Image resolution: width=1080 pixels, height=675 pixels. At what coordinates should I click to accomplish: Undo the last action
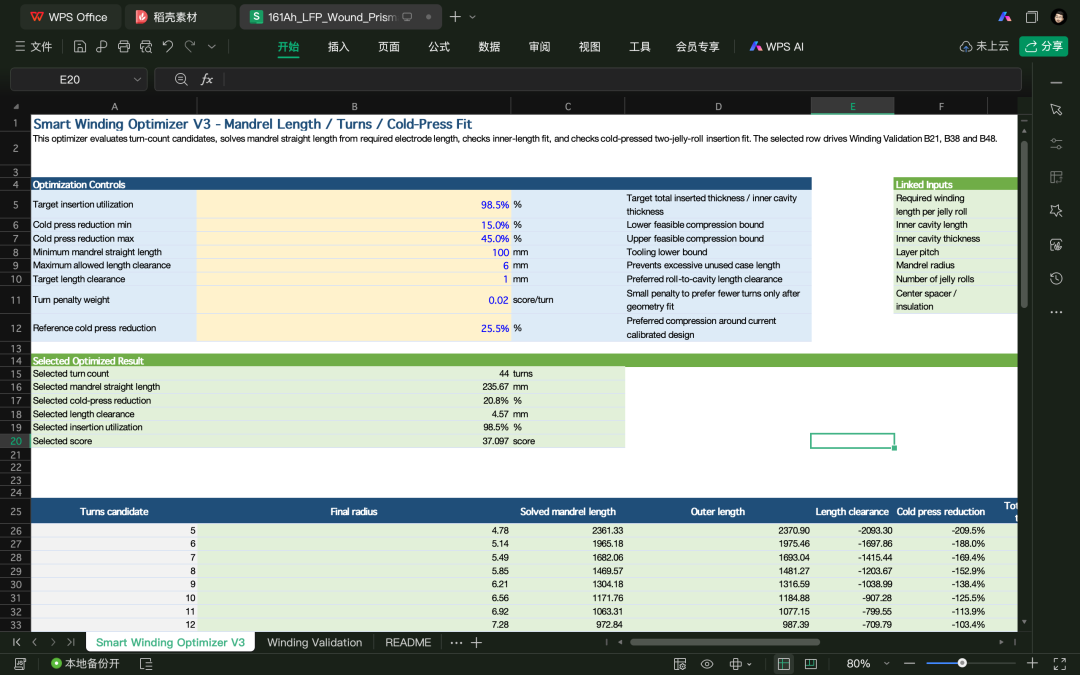[x=167, y=46]
